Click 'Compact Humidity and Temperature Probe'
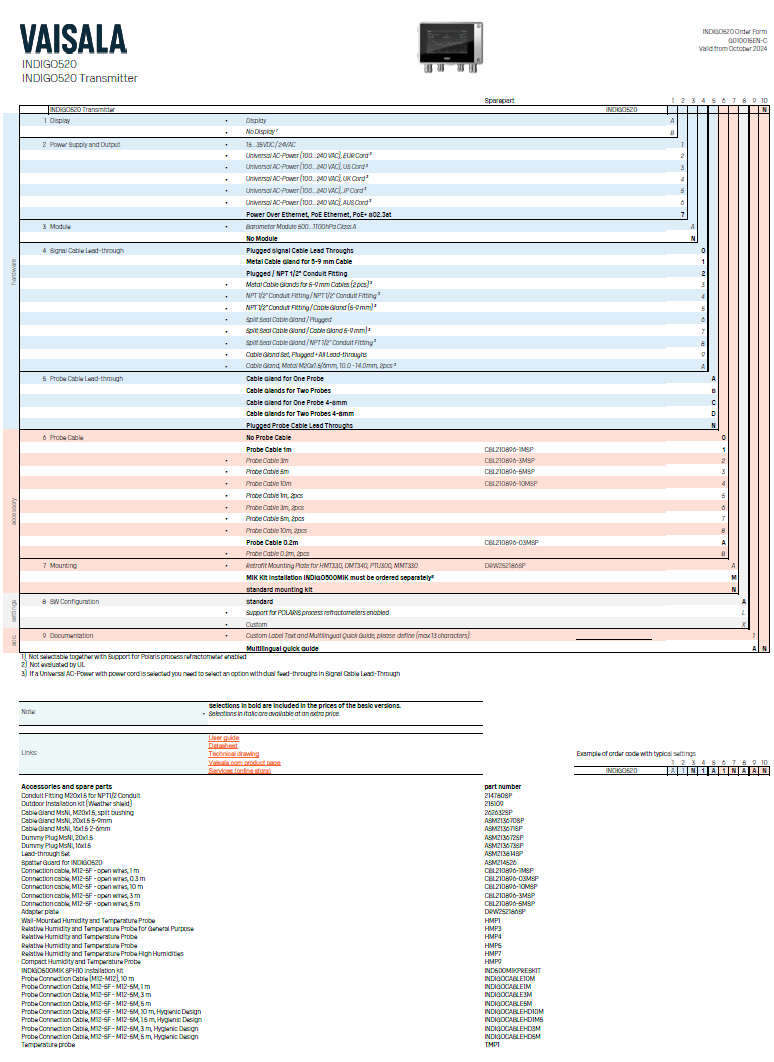774x1062 pixels. (x=81, y=962)
